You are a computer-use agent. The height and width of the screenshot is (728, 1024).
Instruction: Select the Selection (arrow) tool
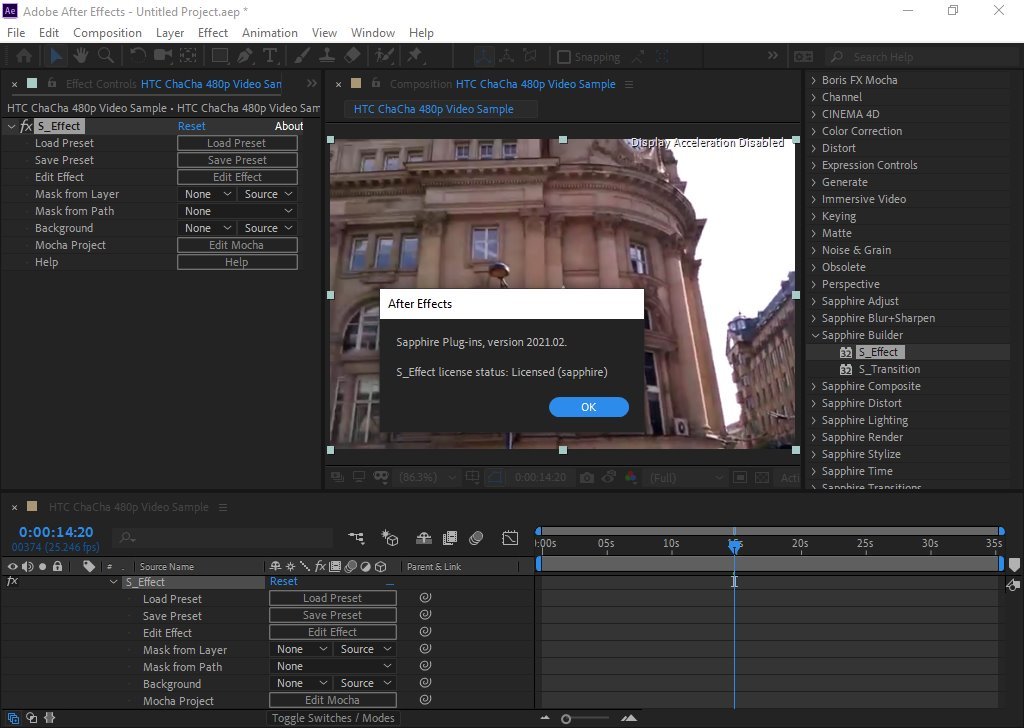(56, 56)
